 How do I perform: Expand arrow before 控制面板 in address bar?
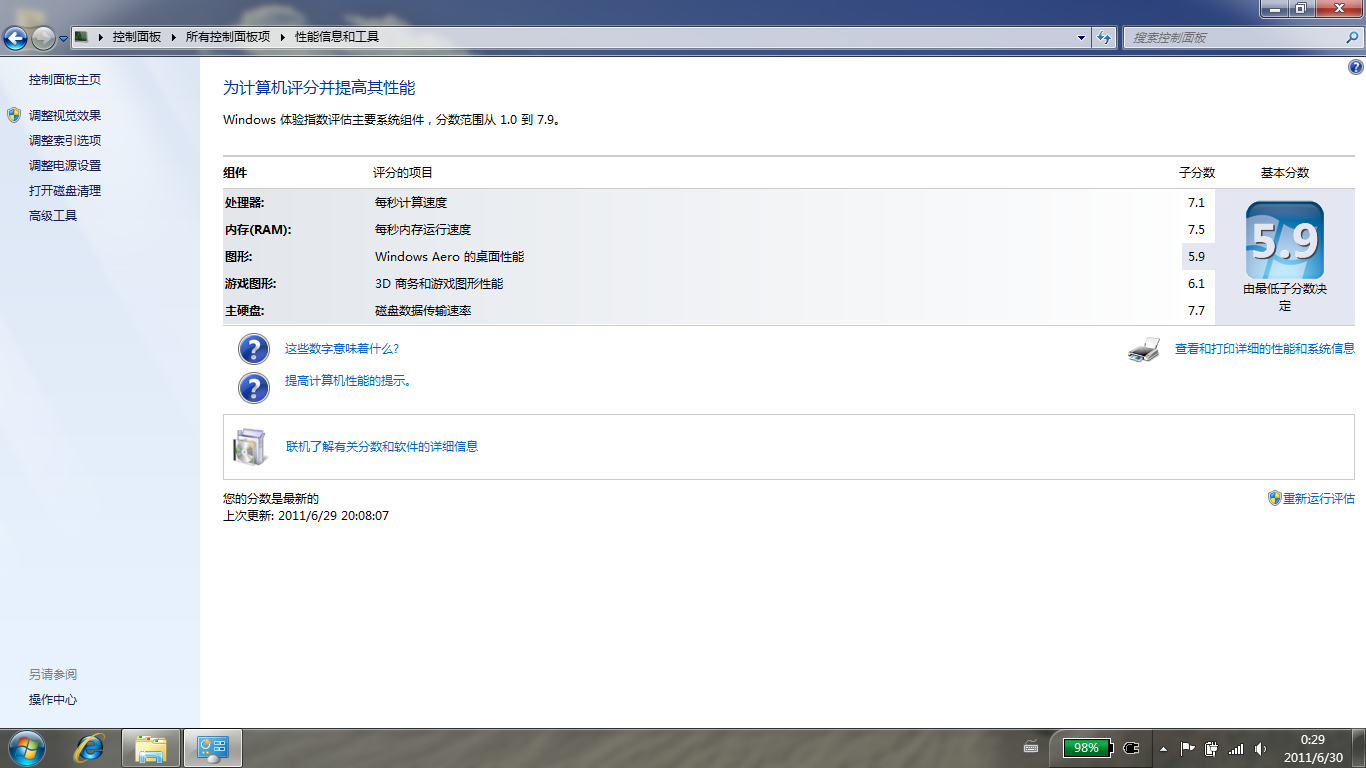100,37
